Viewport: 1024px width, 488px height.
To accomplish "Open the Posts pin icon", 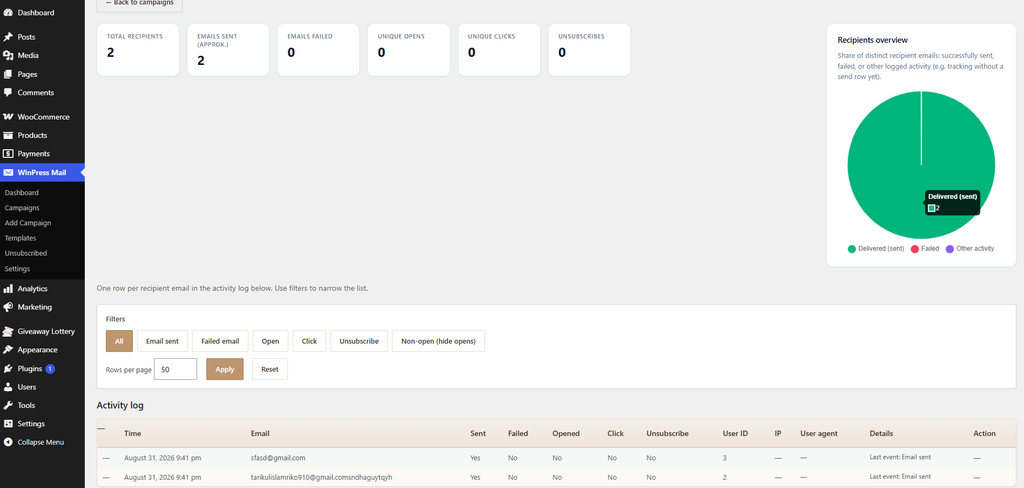I will pos(8,37).
